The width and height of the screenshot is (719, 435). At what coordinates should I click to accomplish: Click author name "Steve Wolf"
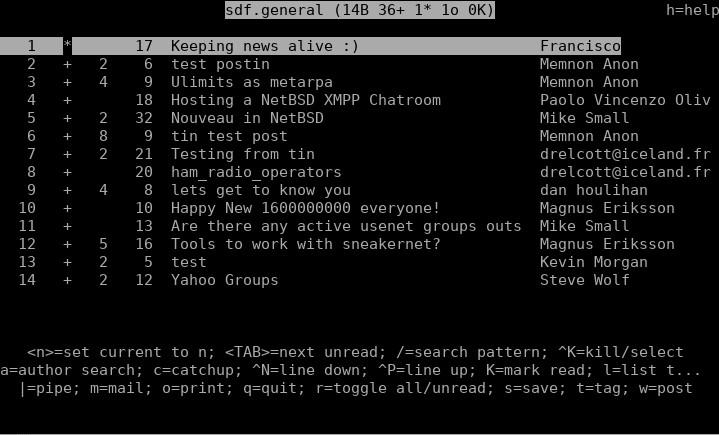pos(585,280)
